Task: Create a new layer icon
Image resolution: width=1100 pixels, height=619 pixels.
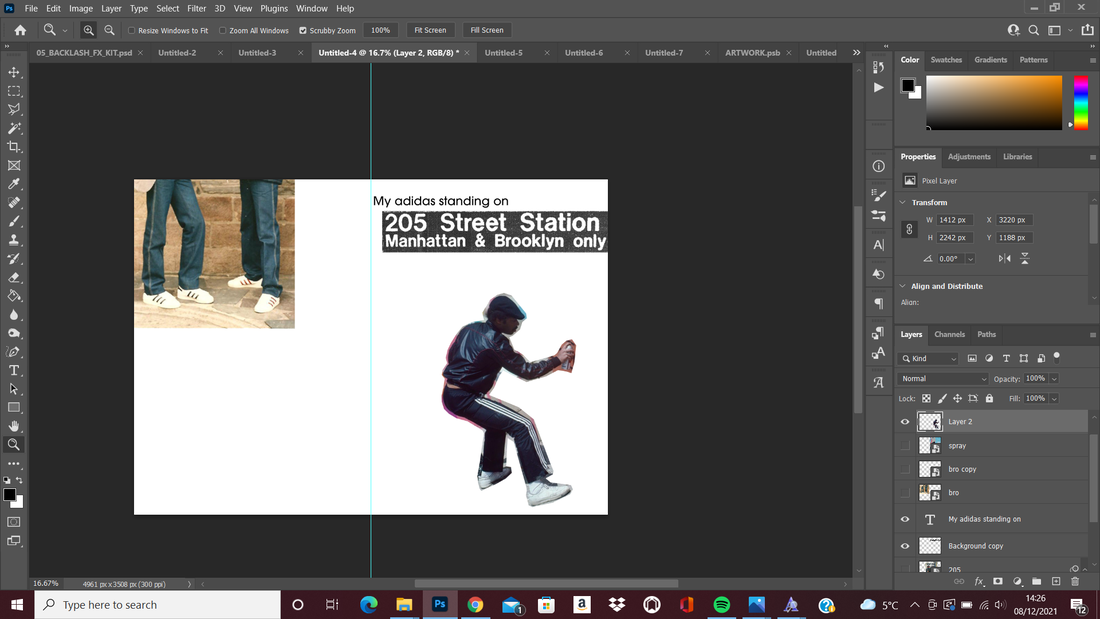Action: (1056, 581)
